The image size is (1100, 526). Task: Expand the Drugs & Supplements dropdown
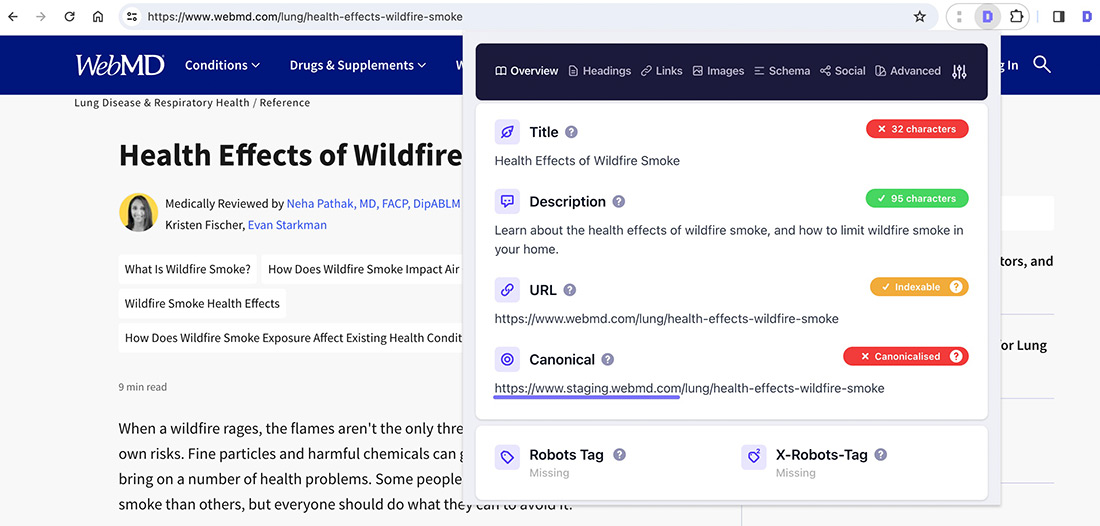coord(358,65)
